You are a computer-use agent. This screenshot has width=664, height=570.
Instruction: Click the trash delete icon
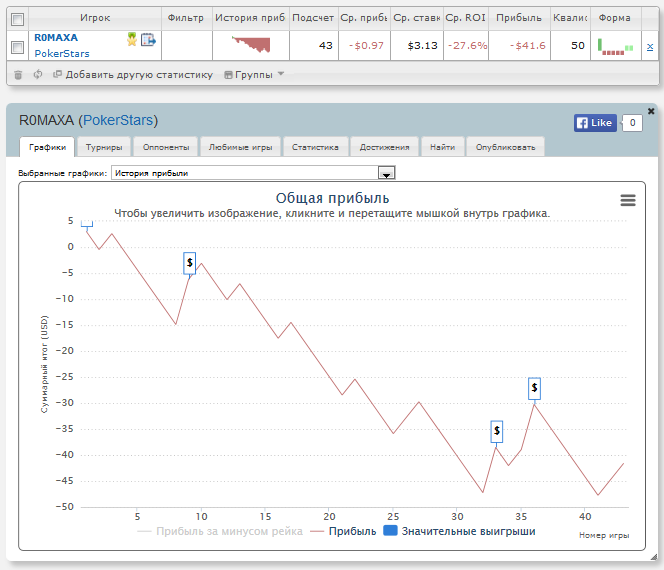pos(18,75)
